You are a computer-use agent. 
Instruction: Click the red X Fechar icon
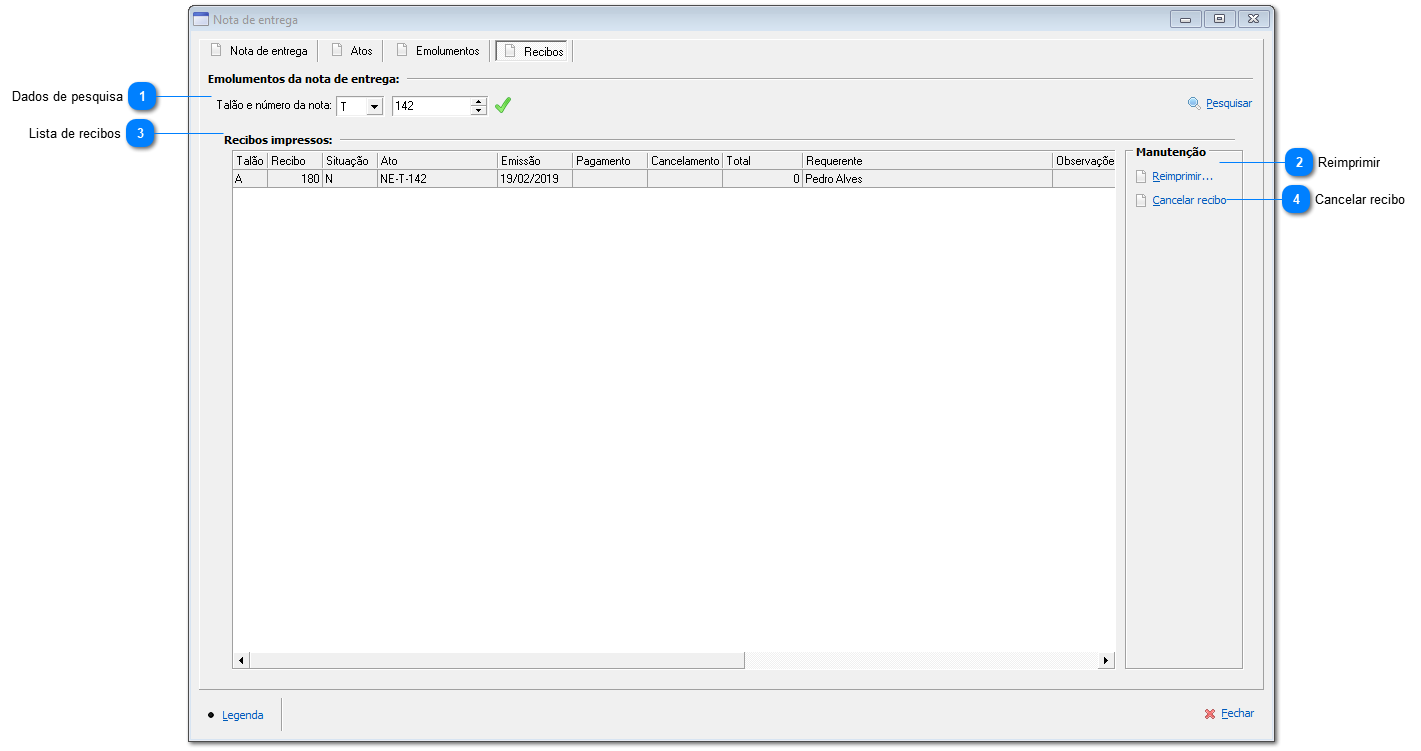click(1210, 714)
